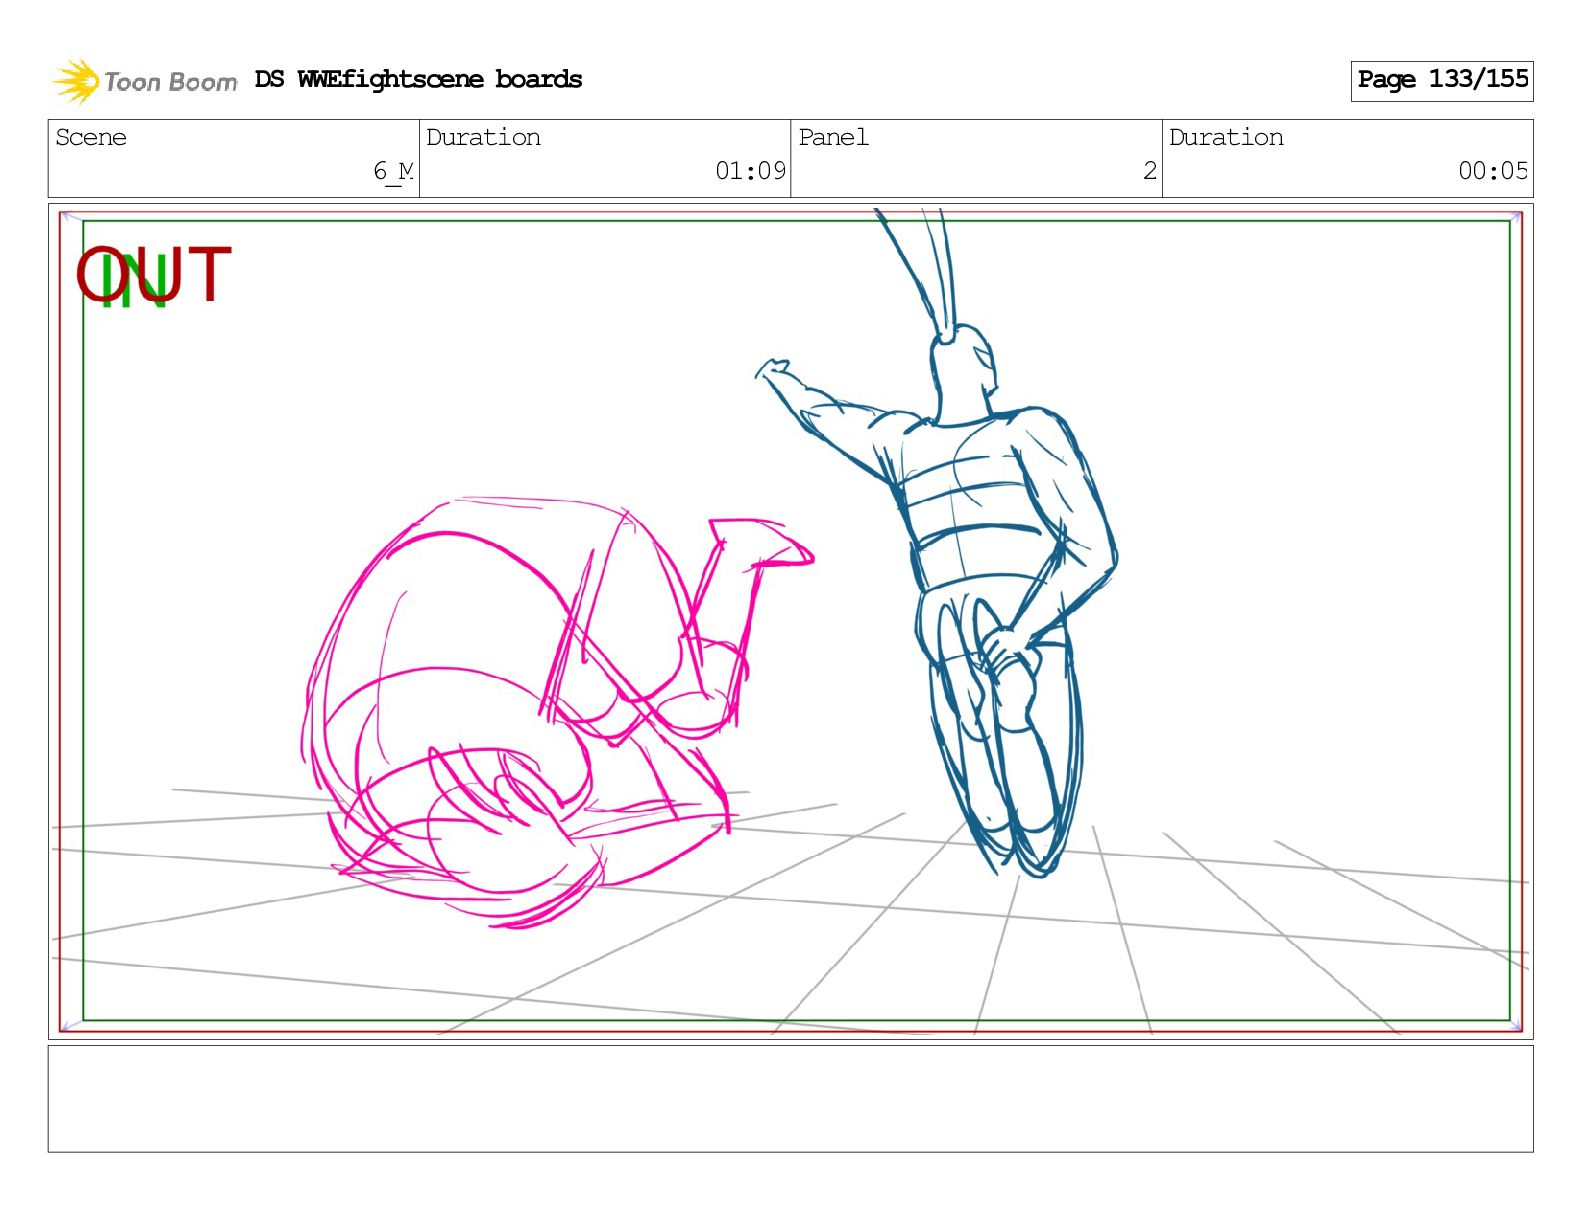
Task: Click the empty notes box below panel
Action: click(x=790, y=1099)
